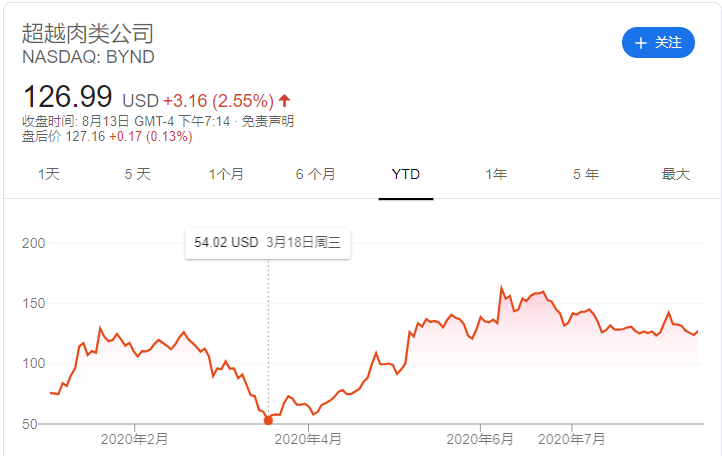Switch to the 1天 tab

[x=49, y=174]
